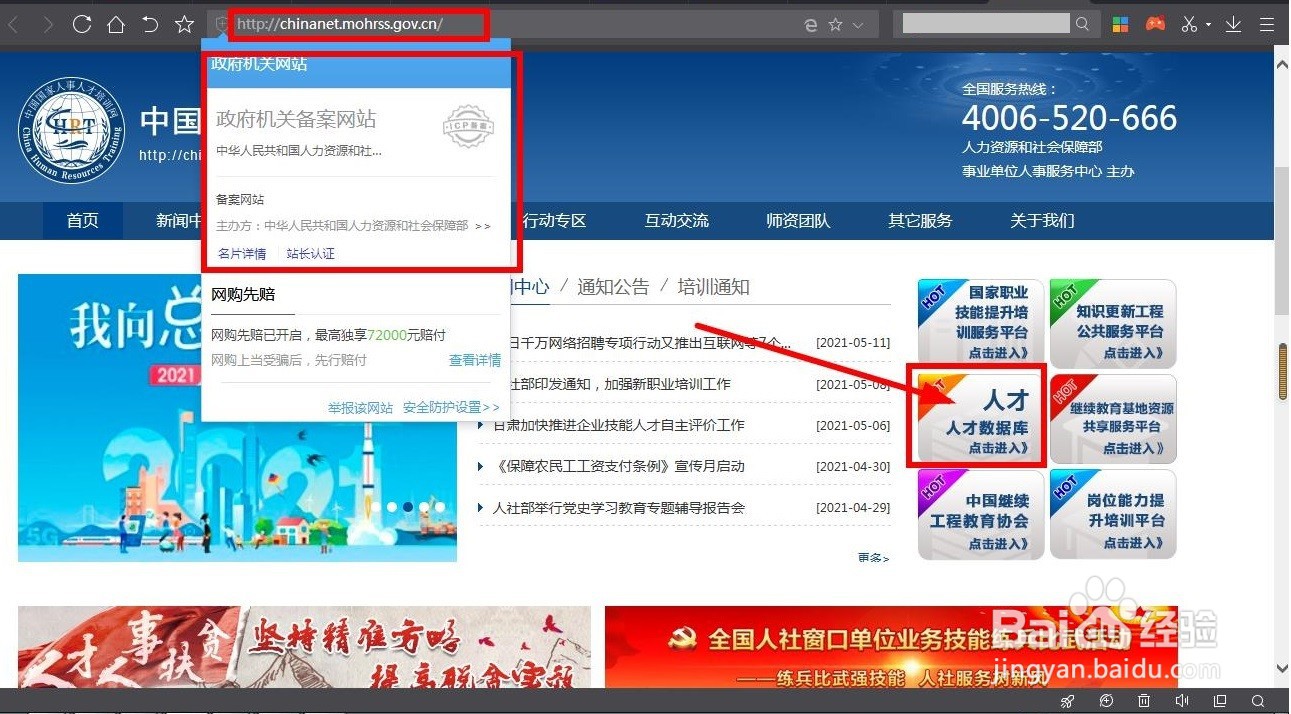Expand the address bar dropdown chevron
Viewport: 1291px width, 714px height.
858,25
